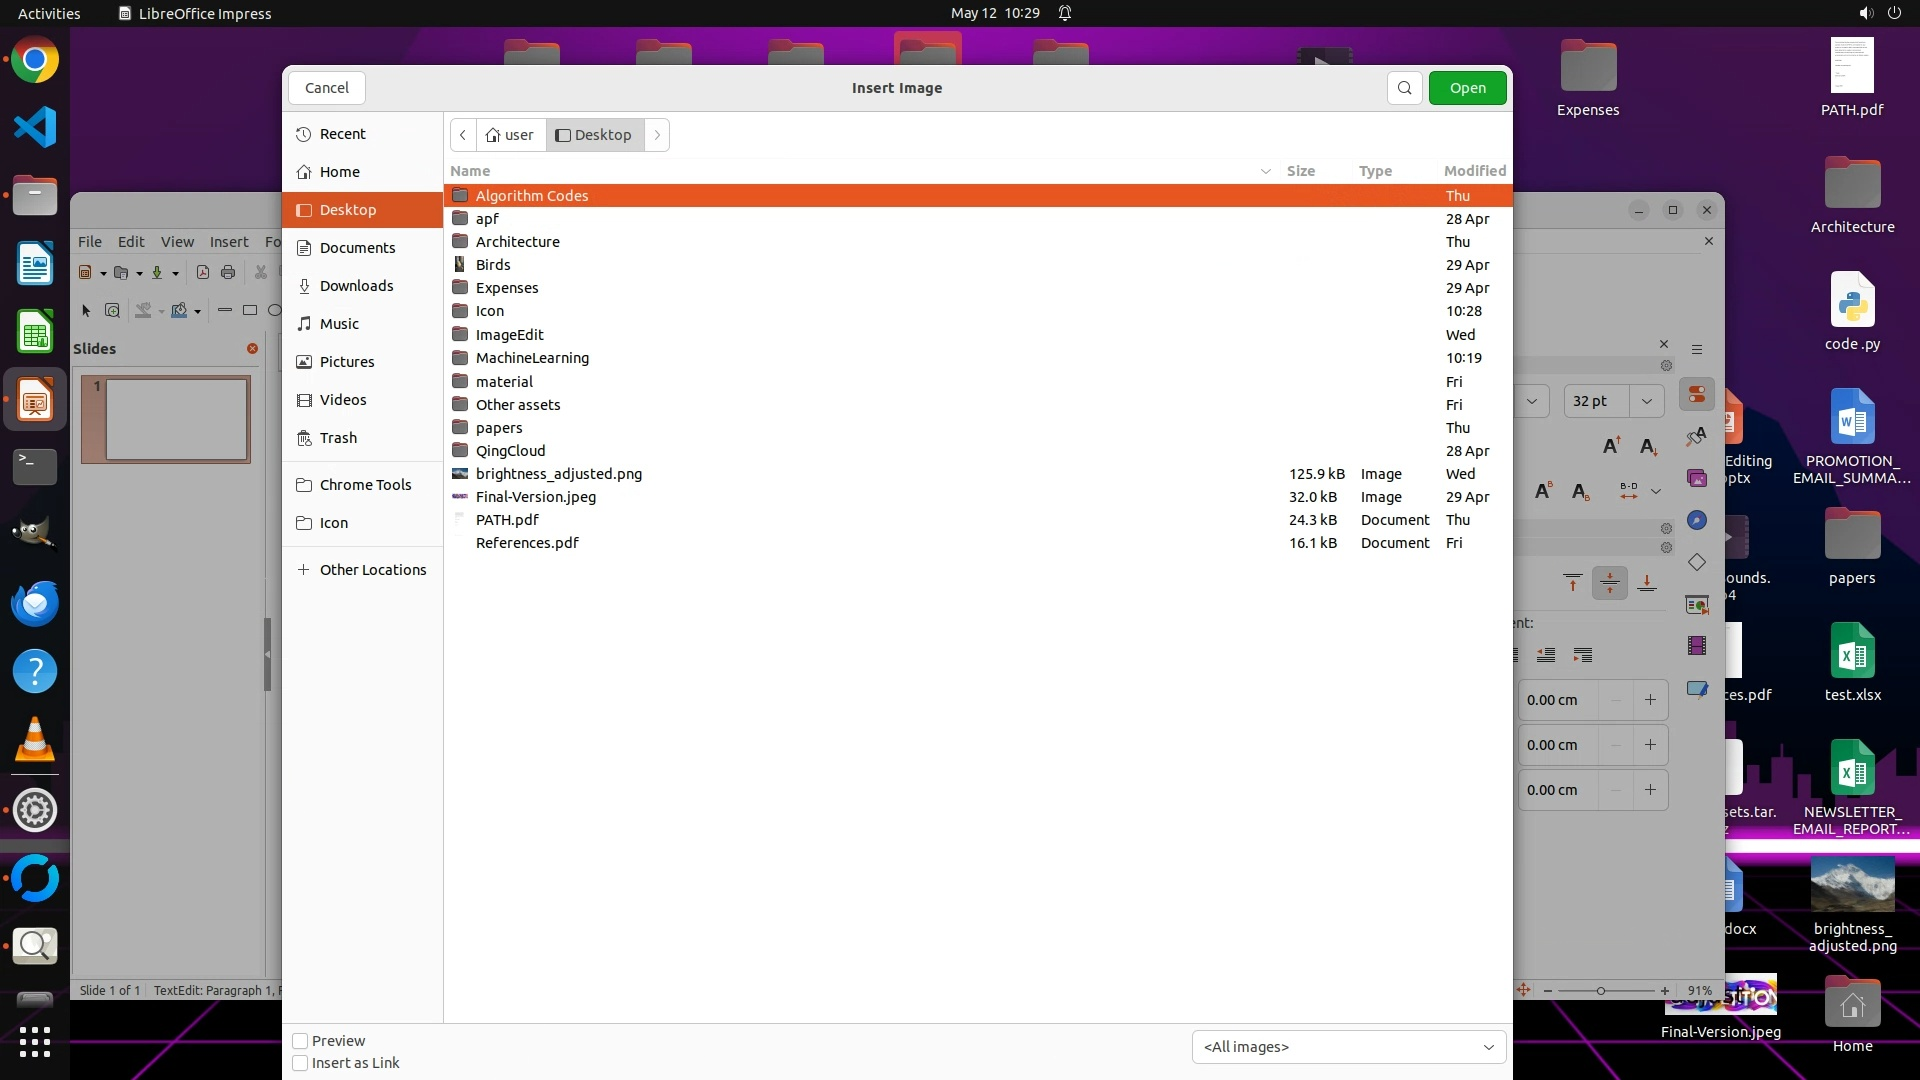
Task: Adjust the zoom slider in status bar
Action: coord(1601,991)
